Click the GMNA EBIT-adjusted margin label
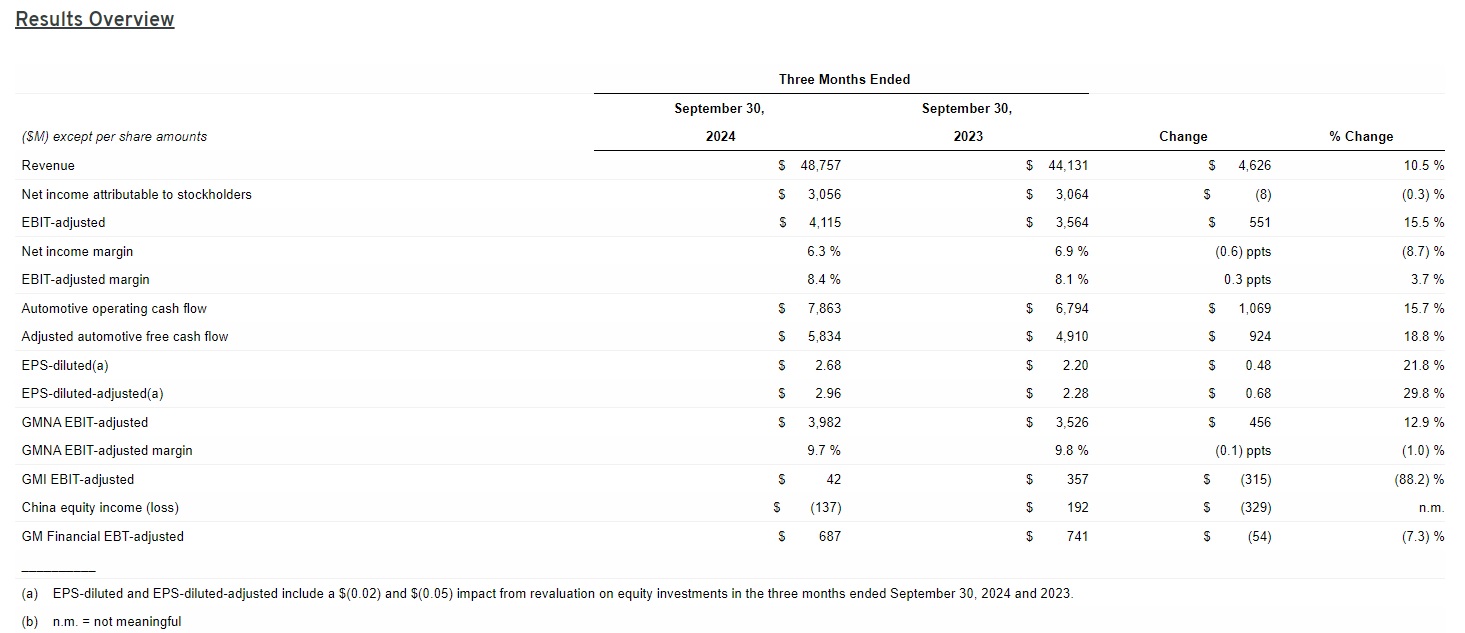The image size is (1465, 633). pos(107,451)
